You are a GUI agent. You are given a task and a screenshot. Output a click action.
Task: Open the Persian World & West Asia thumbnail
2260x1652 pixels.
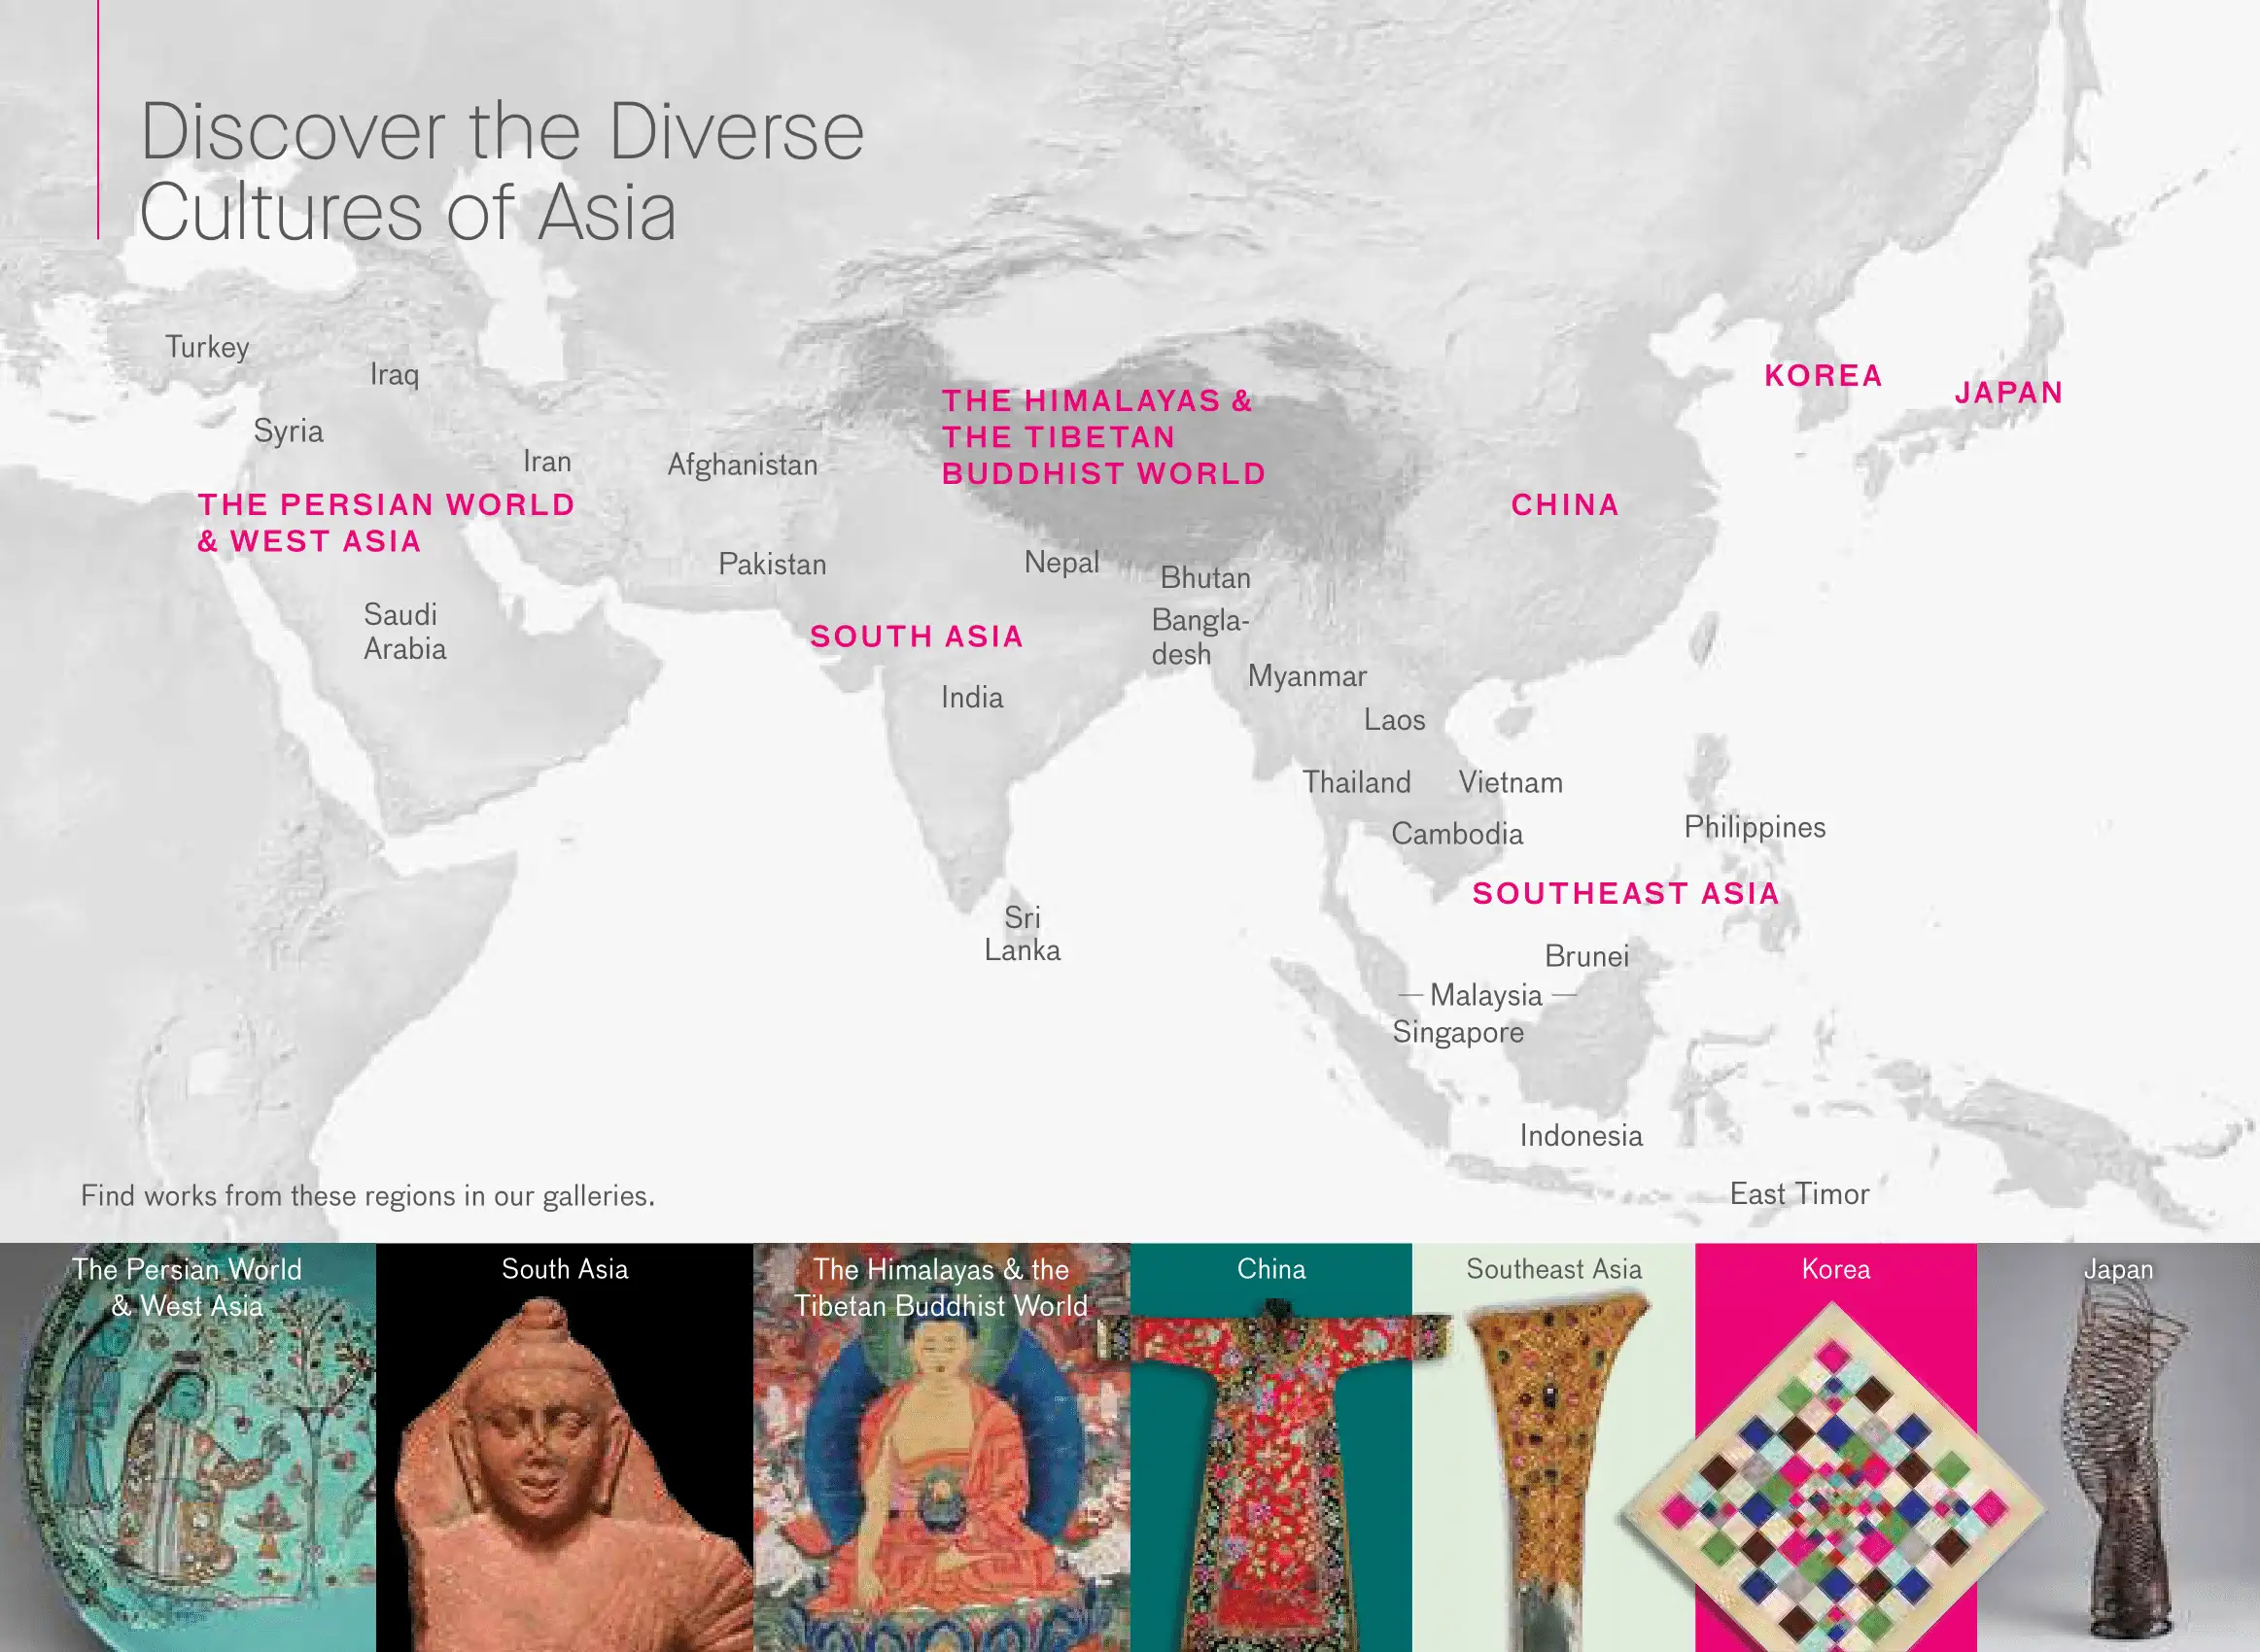coord(188,1450)
